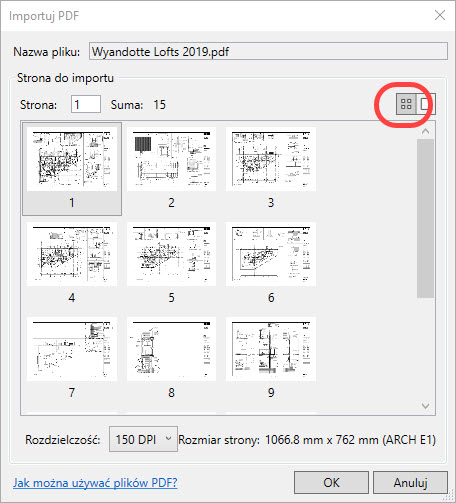This screenshot has height=503, width=456.
Task: Select page 8 thumbnail
Action: click(171, 359)
